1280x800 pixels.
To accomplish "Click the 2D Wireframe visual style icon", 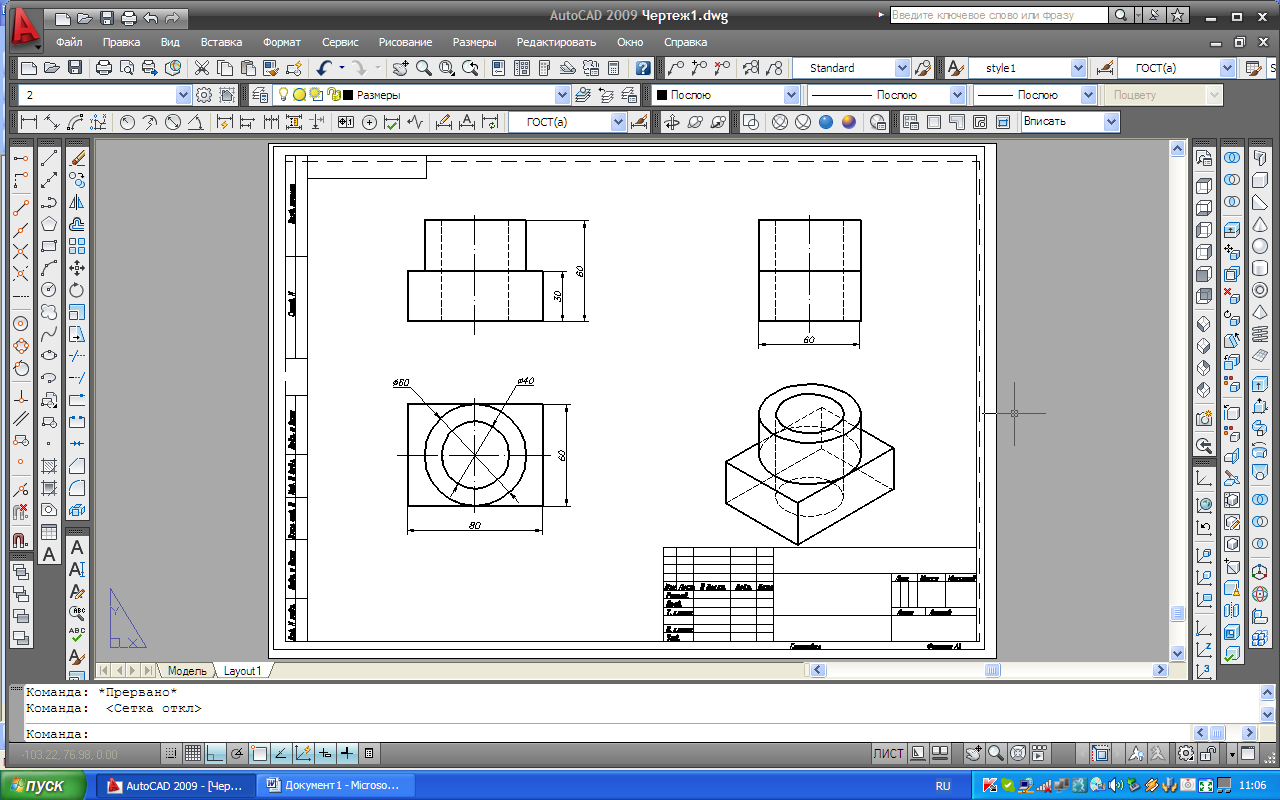I will (x=752, y=122).
